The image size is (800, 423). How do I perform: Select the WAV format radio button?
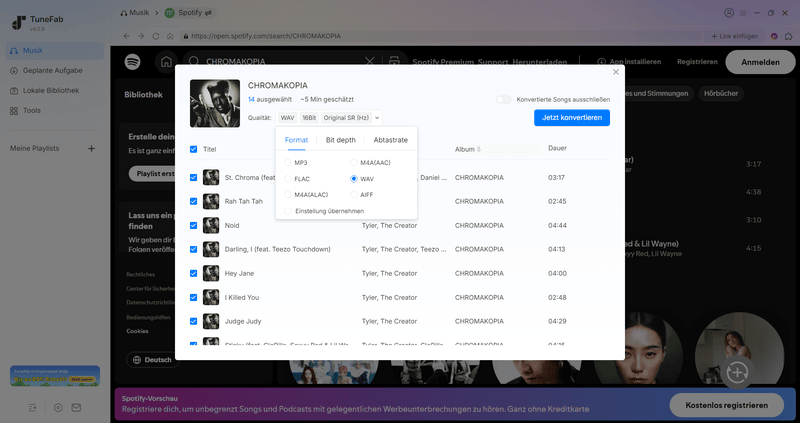354,179
